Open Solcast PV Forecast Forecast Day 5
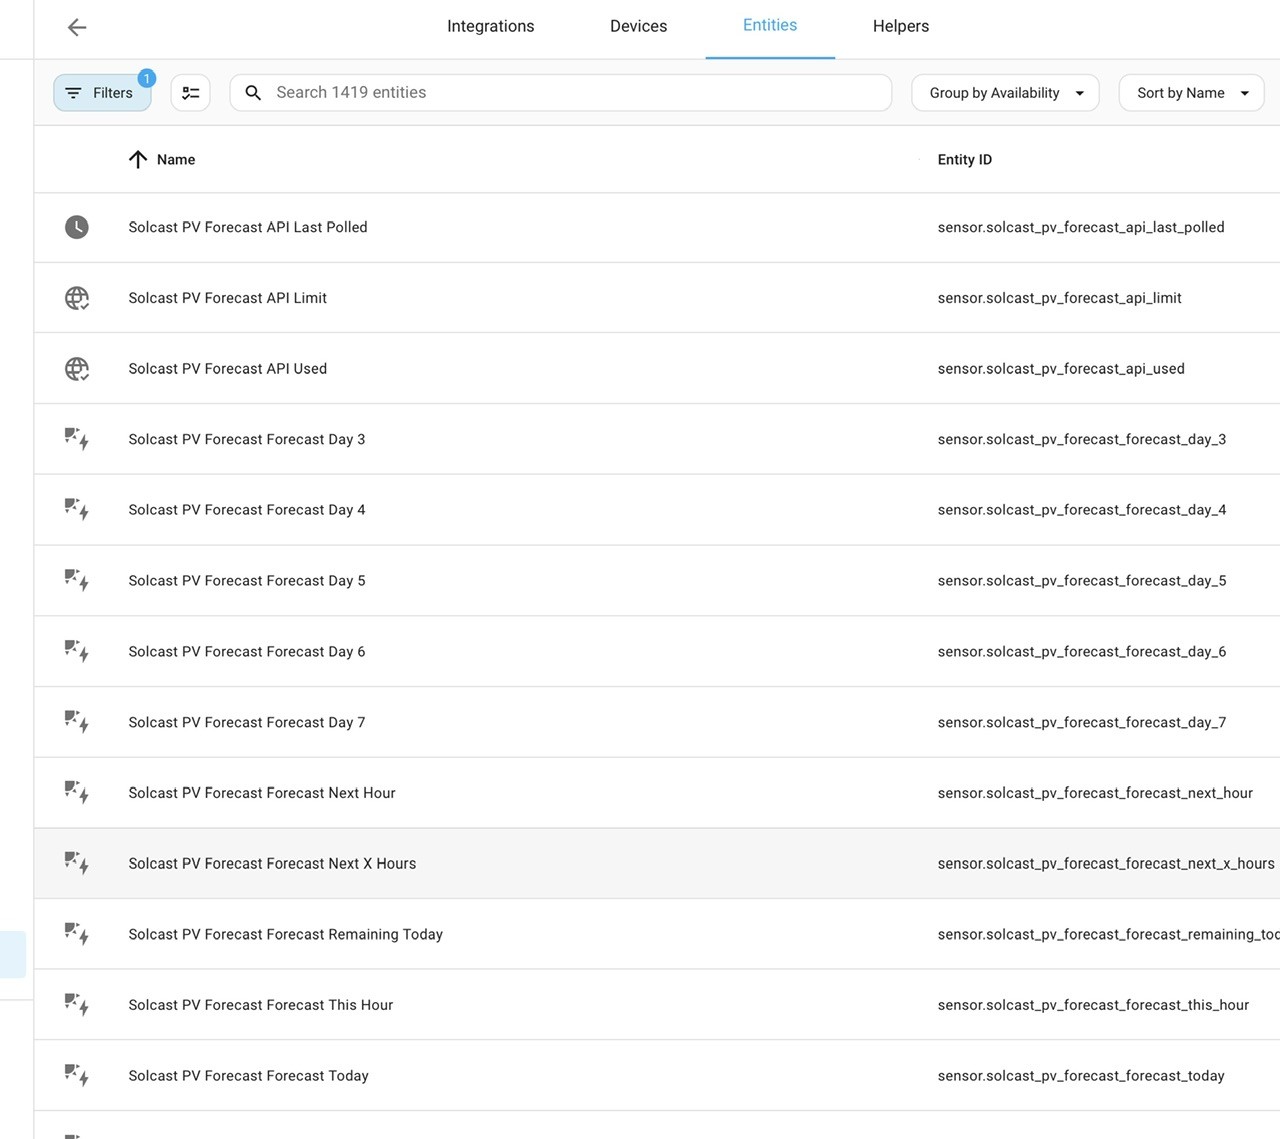Image resolution: width=1280 pixels, height=1139 pixels. point(247,581)
